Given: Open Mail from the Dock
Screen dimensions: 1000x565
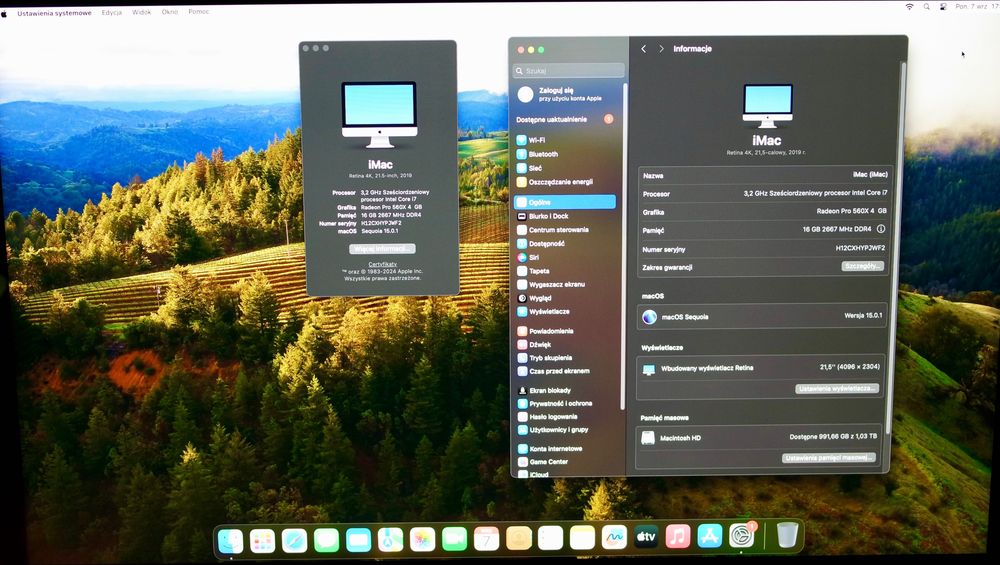Looking at the screenshot, I should coord(358,540).
